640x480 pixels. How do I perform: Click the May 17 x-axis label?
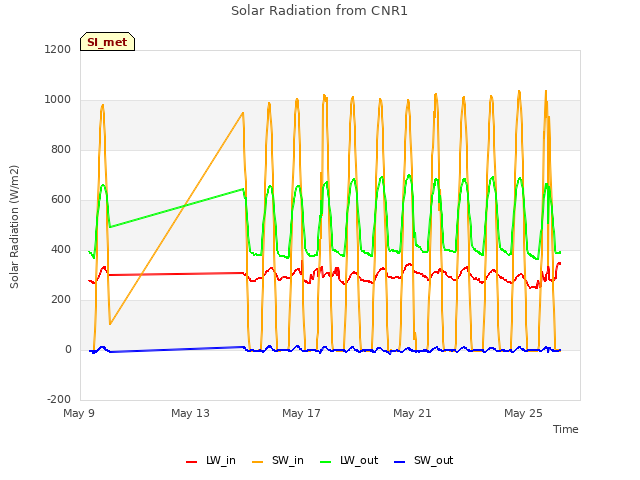(301, 413)
